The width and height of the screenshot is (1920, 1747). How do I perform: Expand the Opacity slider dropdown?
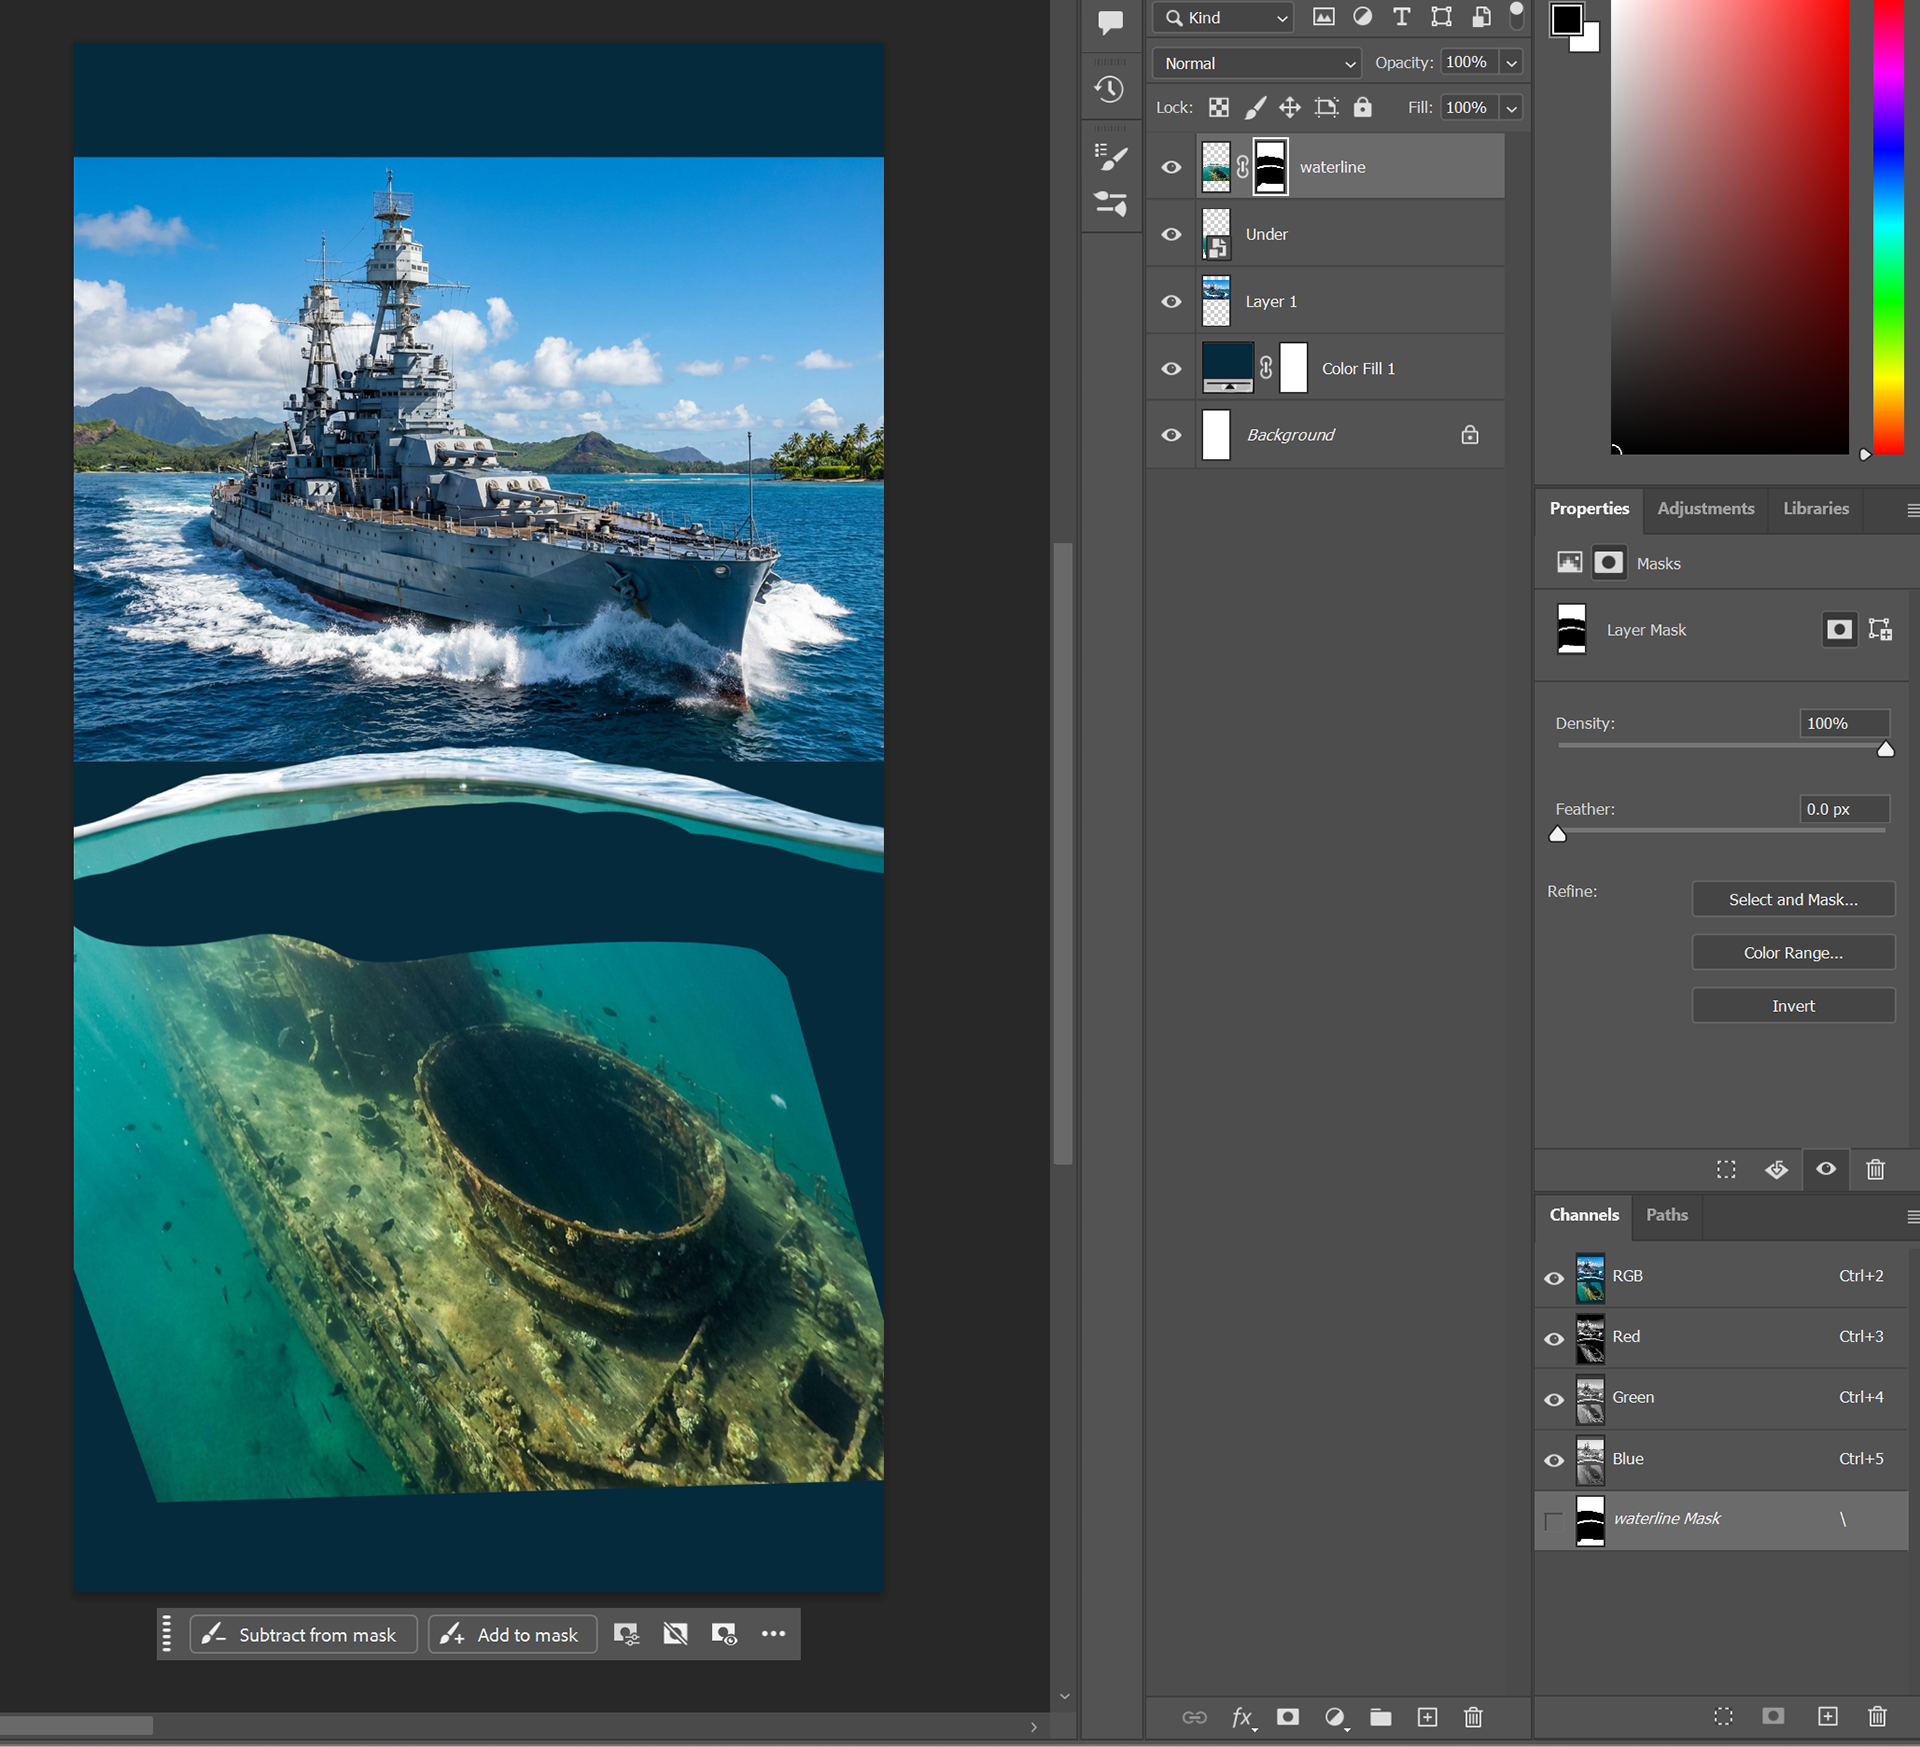(x=1512, y=63)
